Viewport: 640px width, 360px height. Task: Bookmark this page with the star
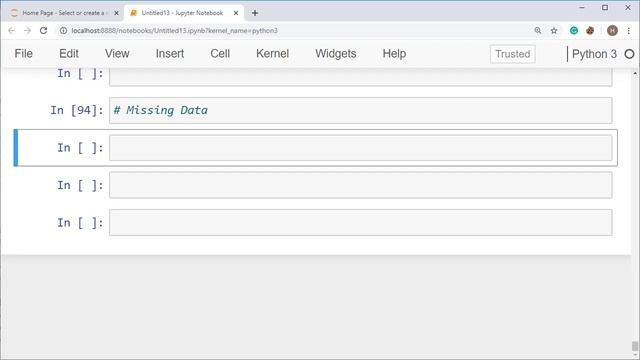point(554,31)
